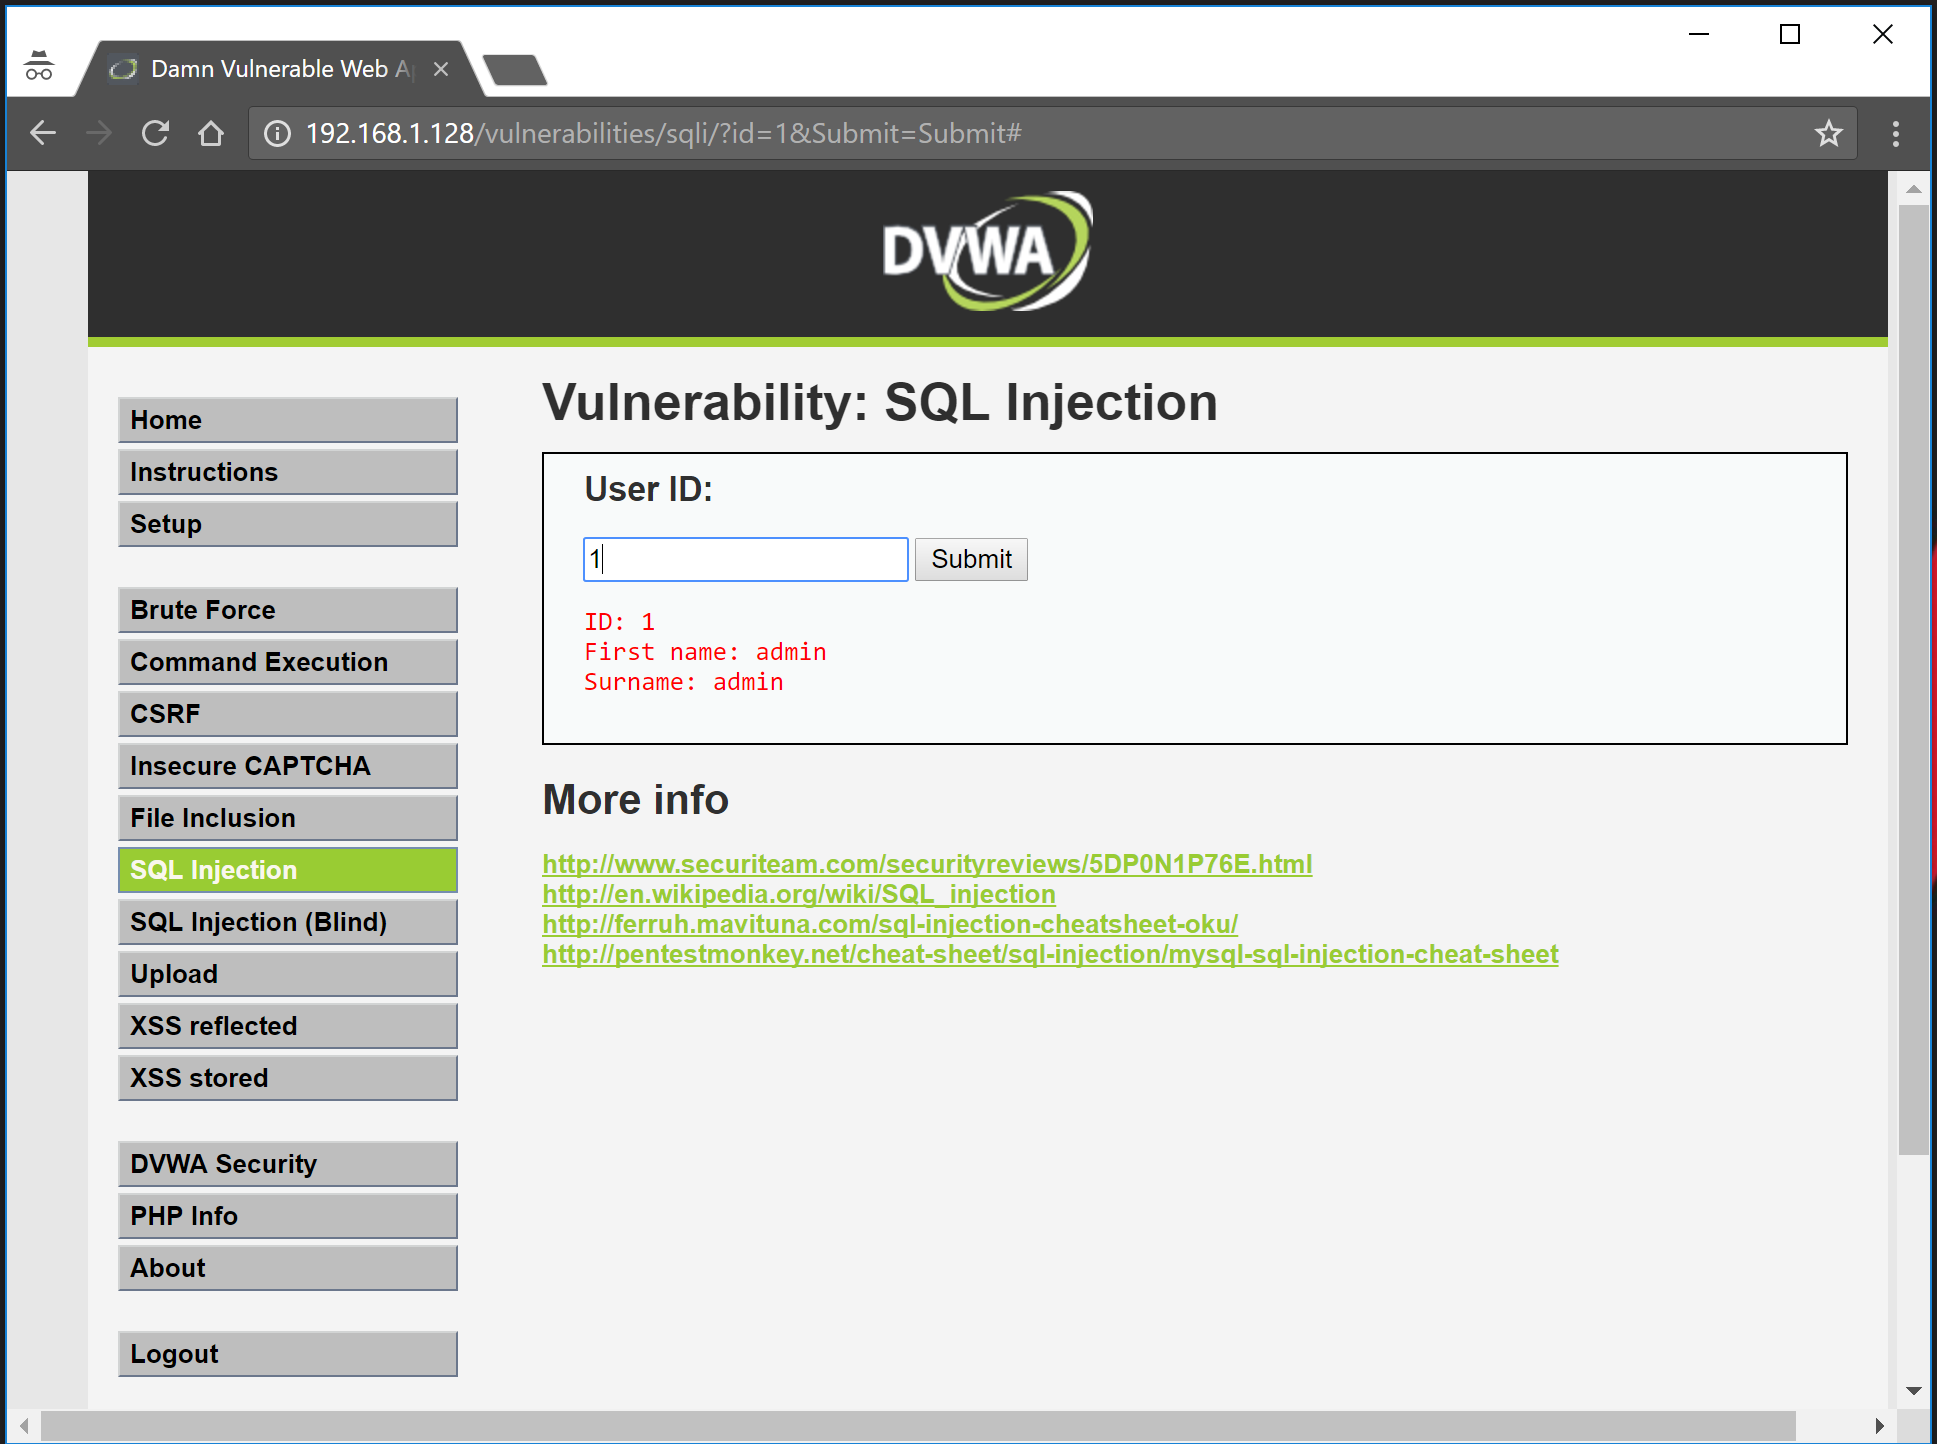Screen dimensions: 1937x1444
Task: Bookmark this page with star icon
Action: pyautogui.click(x=1828, y=133)
